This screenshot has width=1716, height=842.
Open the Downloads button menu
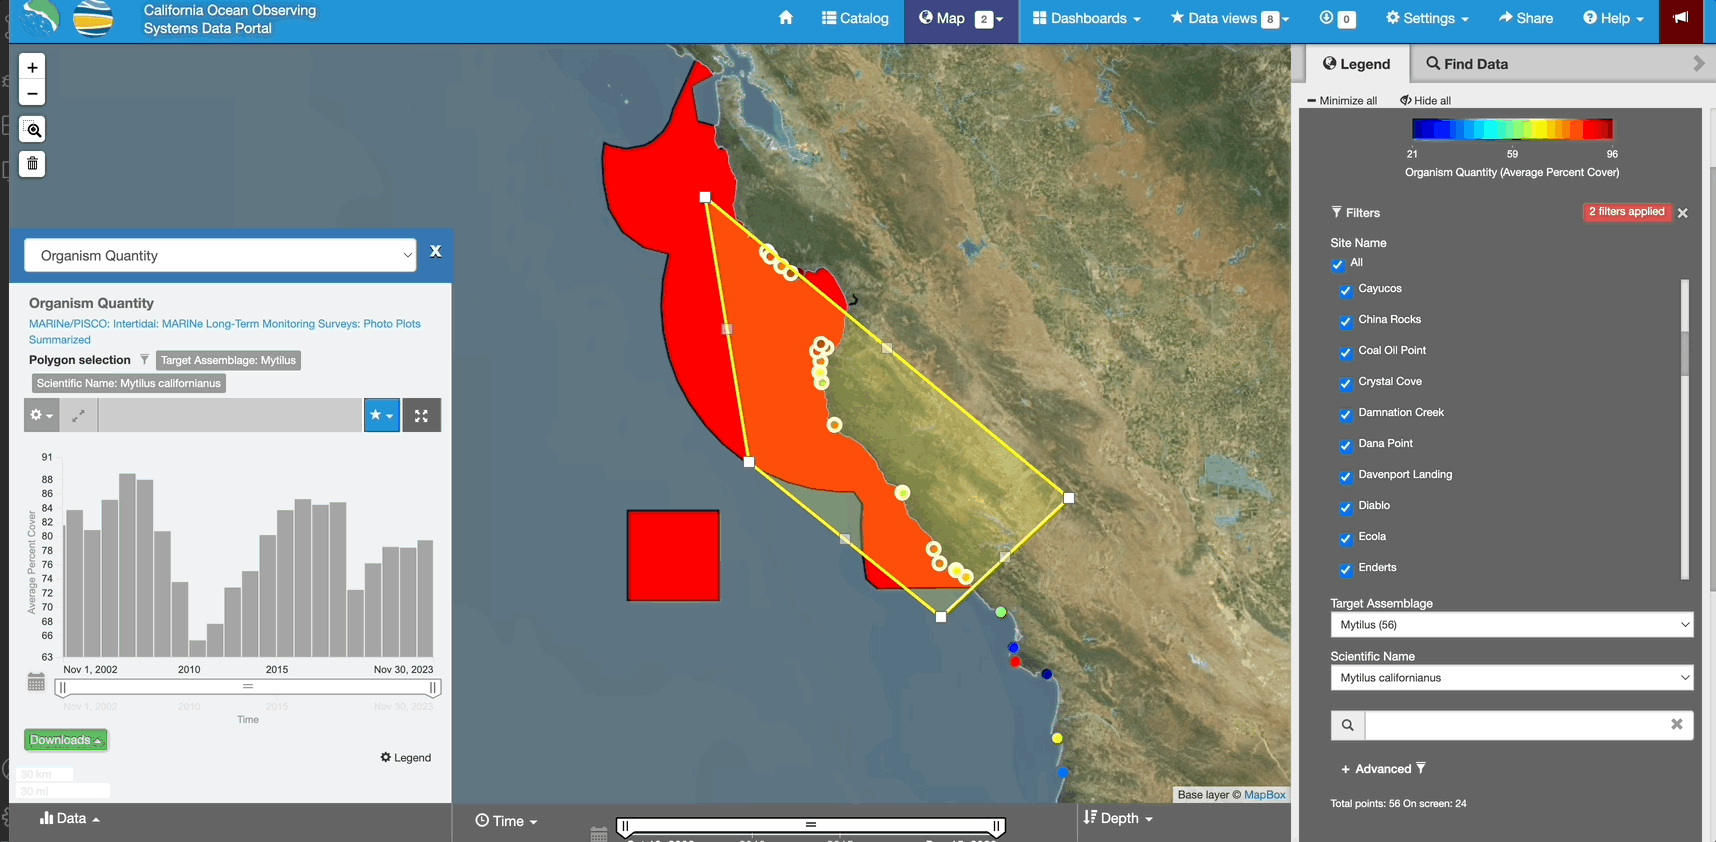pyautogui.click(x=65, y=740)
